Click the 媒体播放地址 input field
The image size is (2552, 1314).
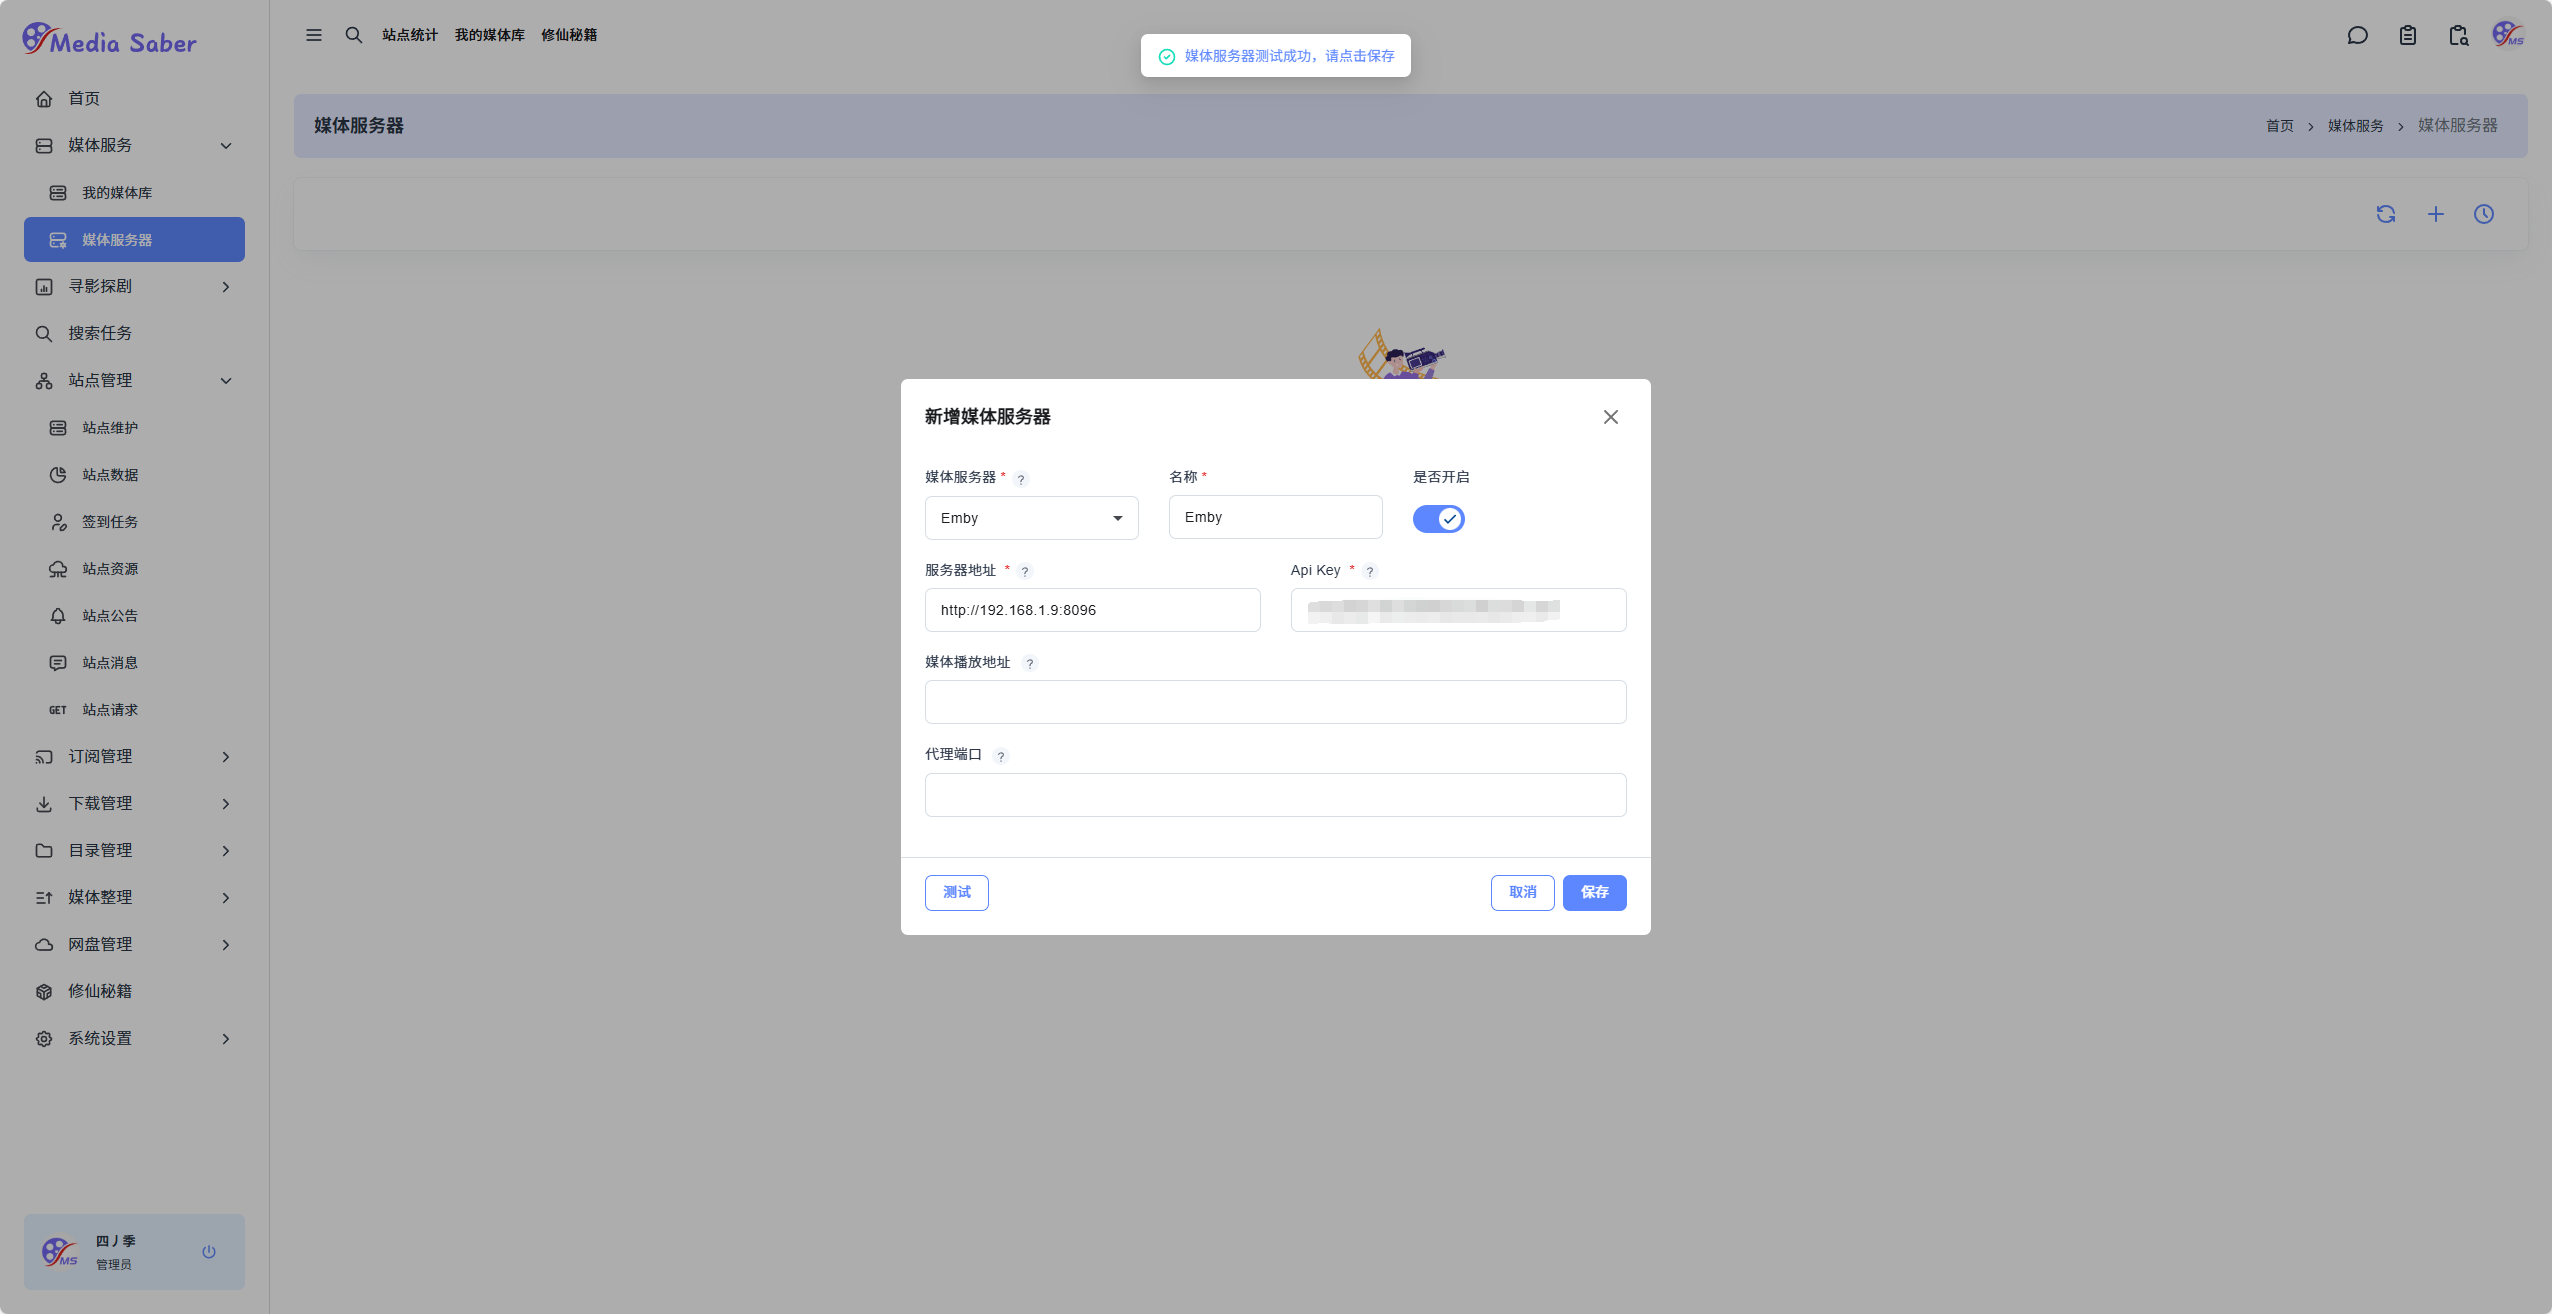pyautogui.click(x=1275, y=702)
